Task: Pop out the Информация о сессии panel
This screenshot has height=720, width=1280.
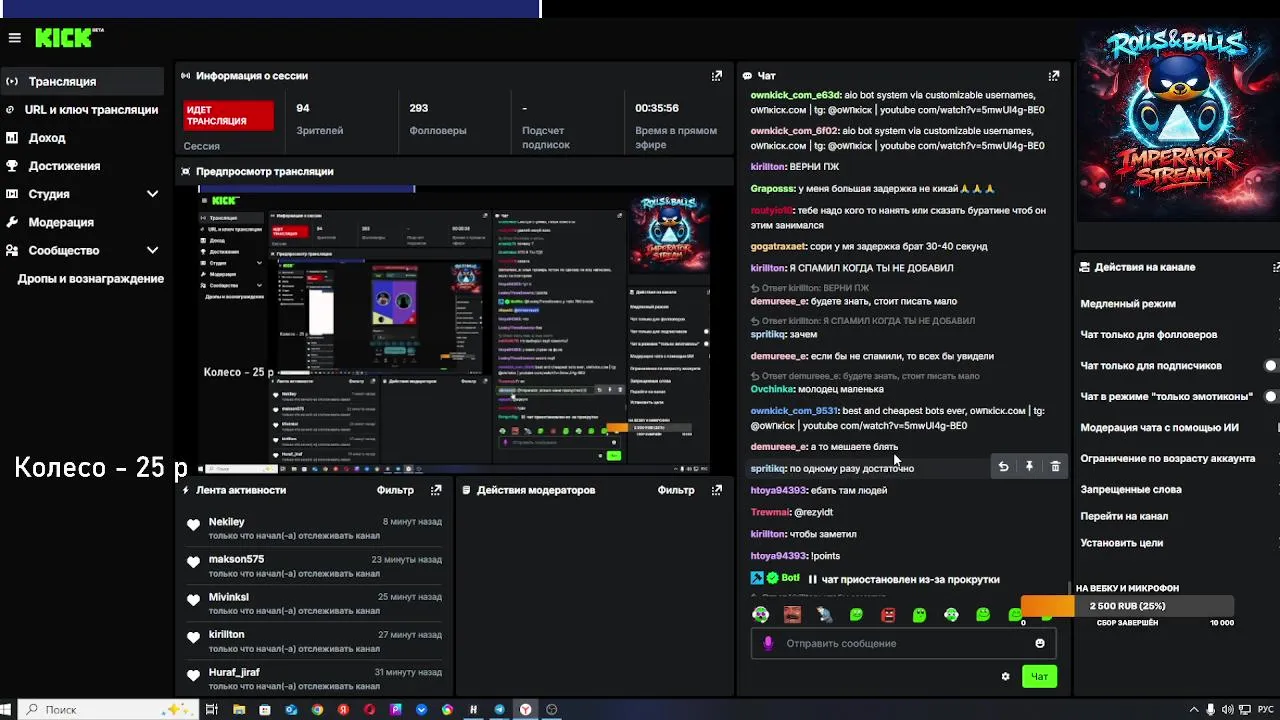Action: (716, 76)
